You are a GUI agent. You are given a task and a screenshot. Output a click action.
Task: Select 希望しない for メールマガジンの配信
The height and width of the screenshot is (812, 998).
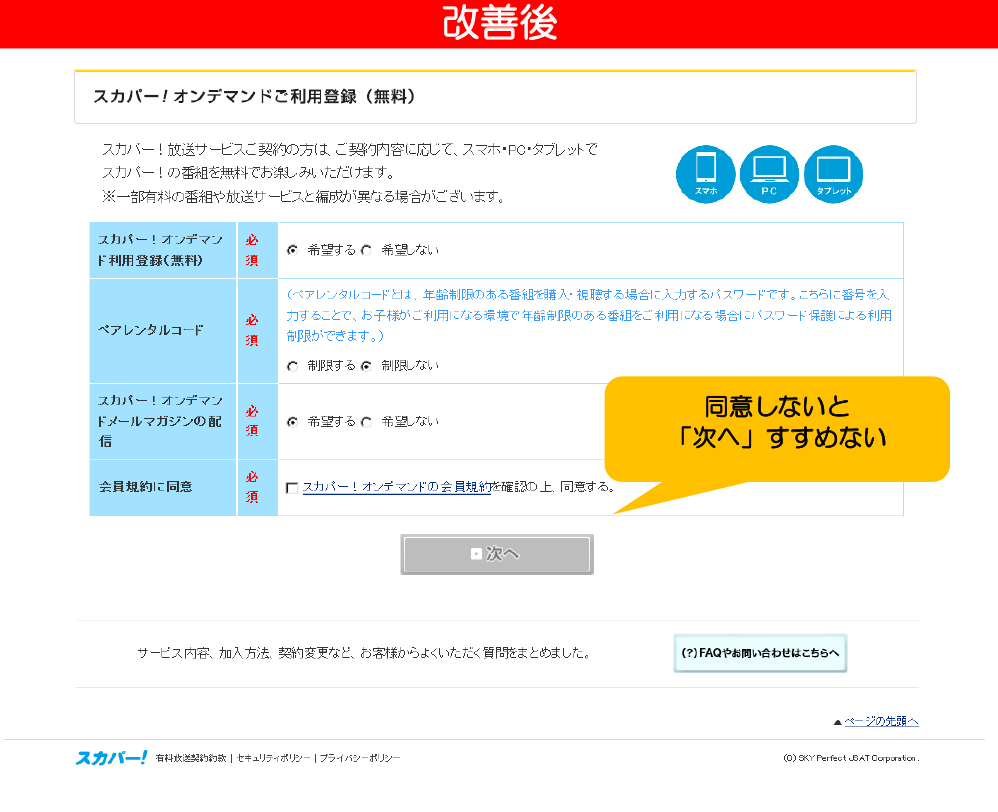pos(367,422)
